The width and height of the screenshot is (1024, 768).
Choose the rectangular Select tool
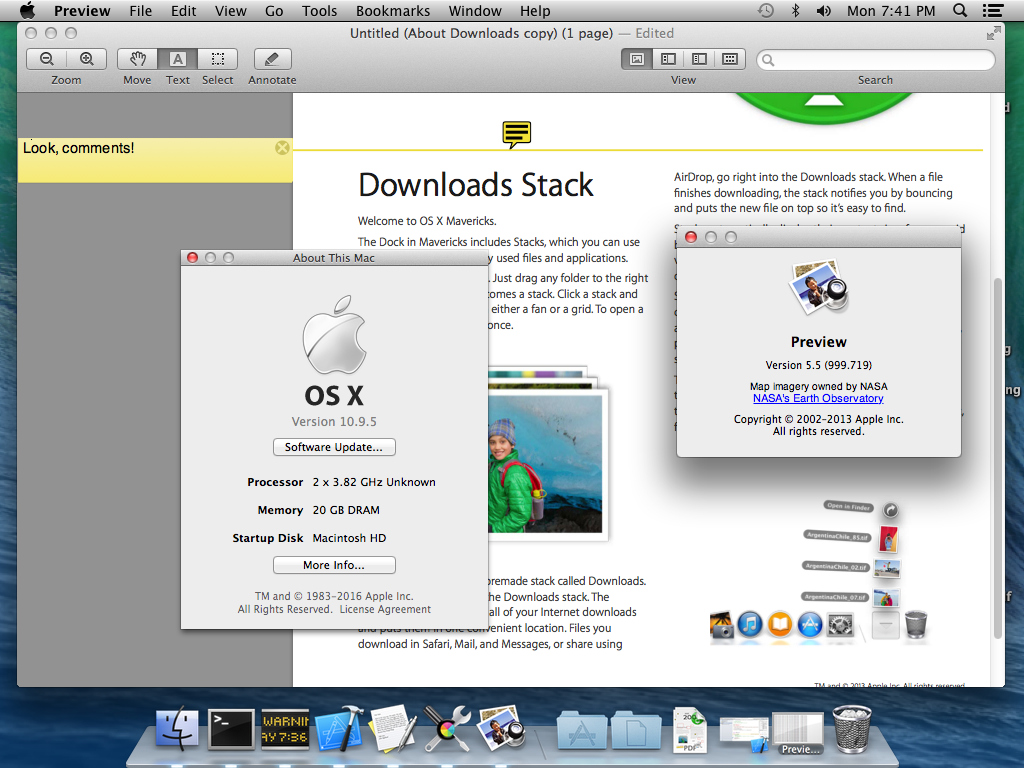click(x=217, y=59)
